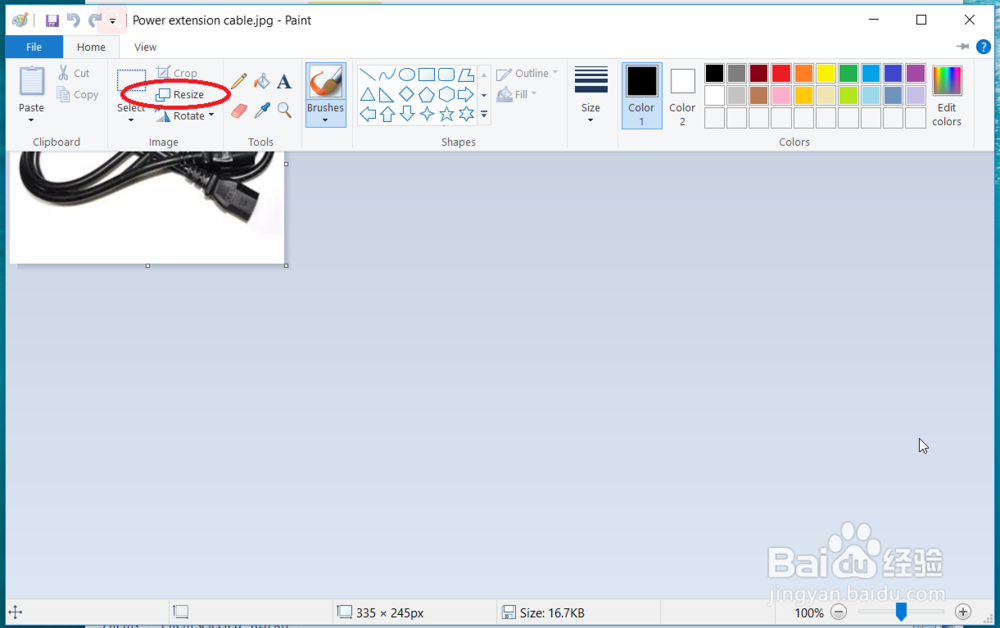Switch to the Home tab
The height and width of the screenshot is (628, 1000).
[x=91, y=47]
